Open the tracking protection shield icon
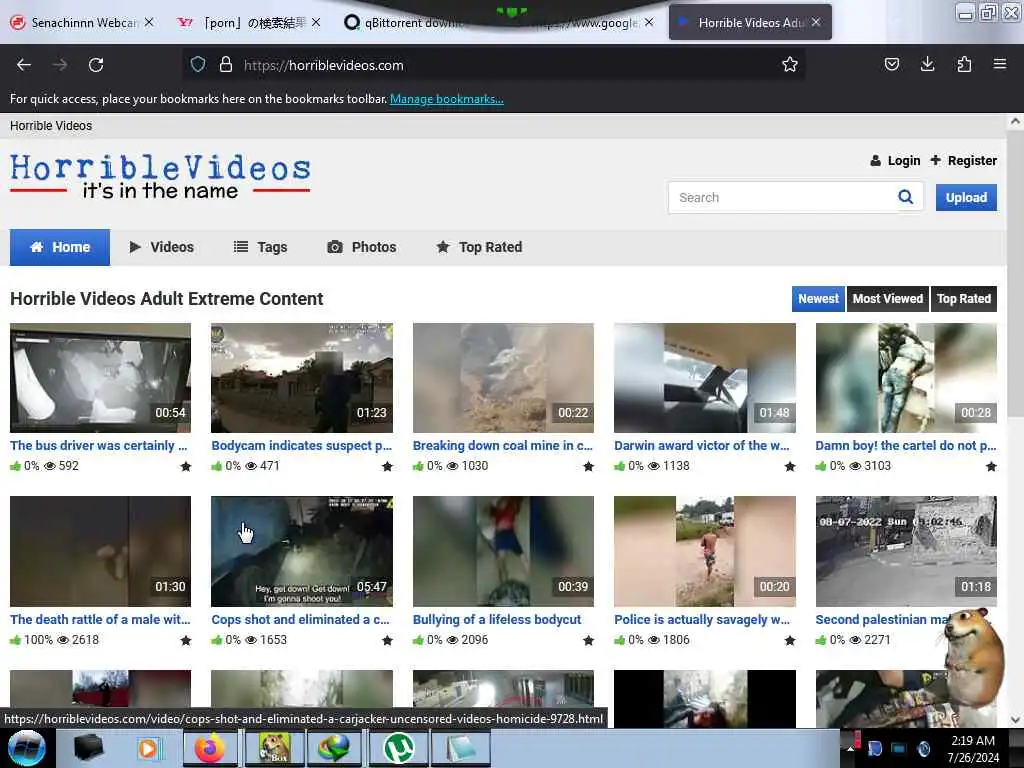 click(x=198, y=65)
